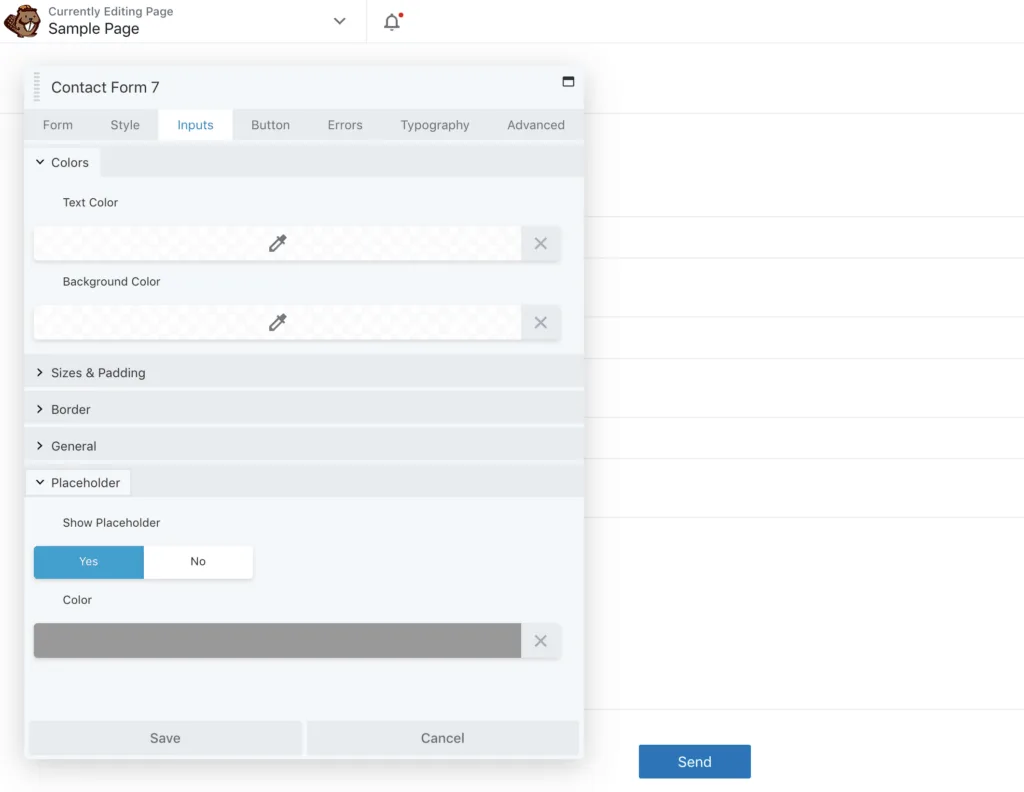Expand the Border section

304,409
